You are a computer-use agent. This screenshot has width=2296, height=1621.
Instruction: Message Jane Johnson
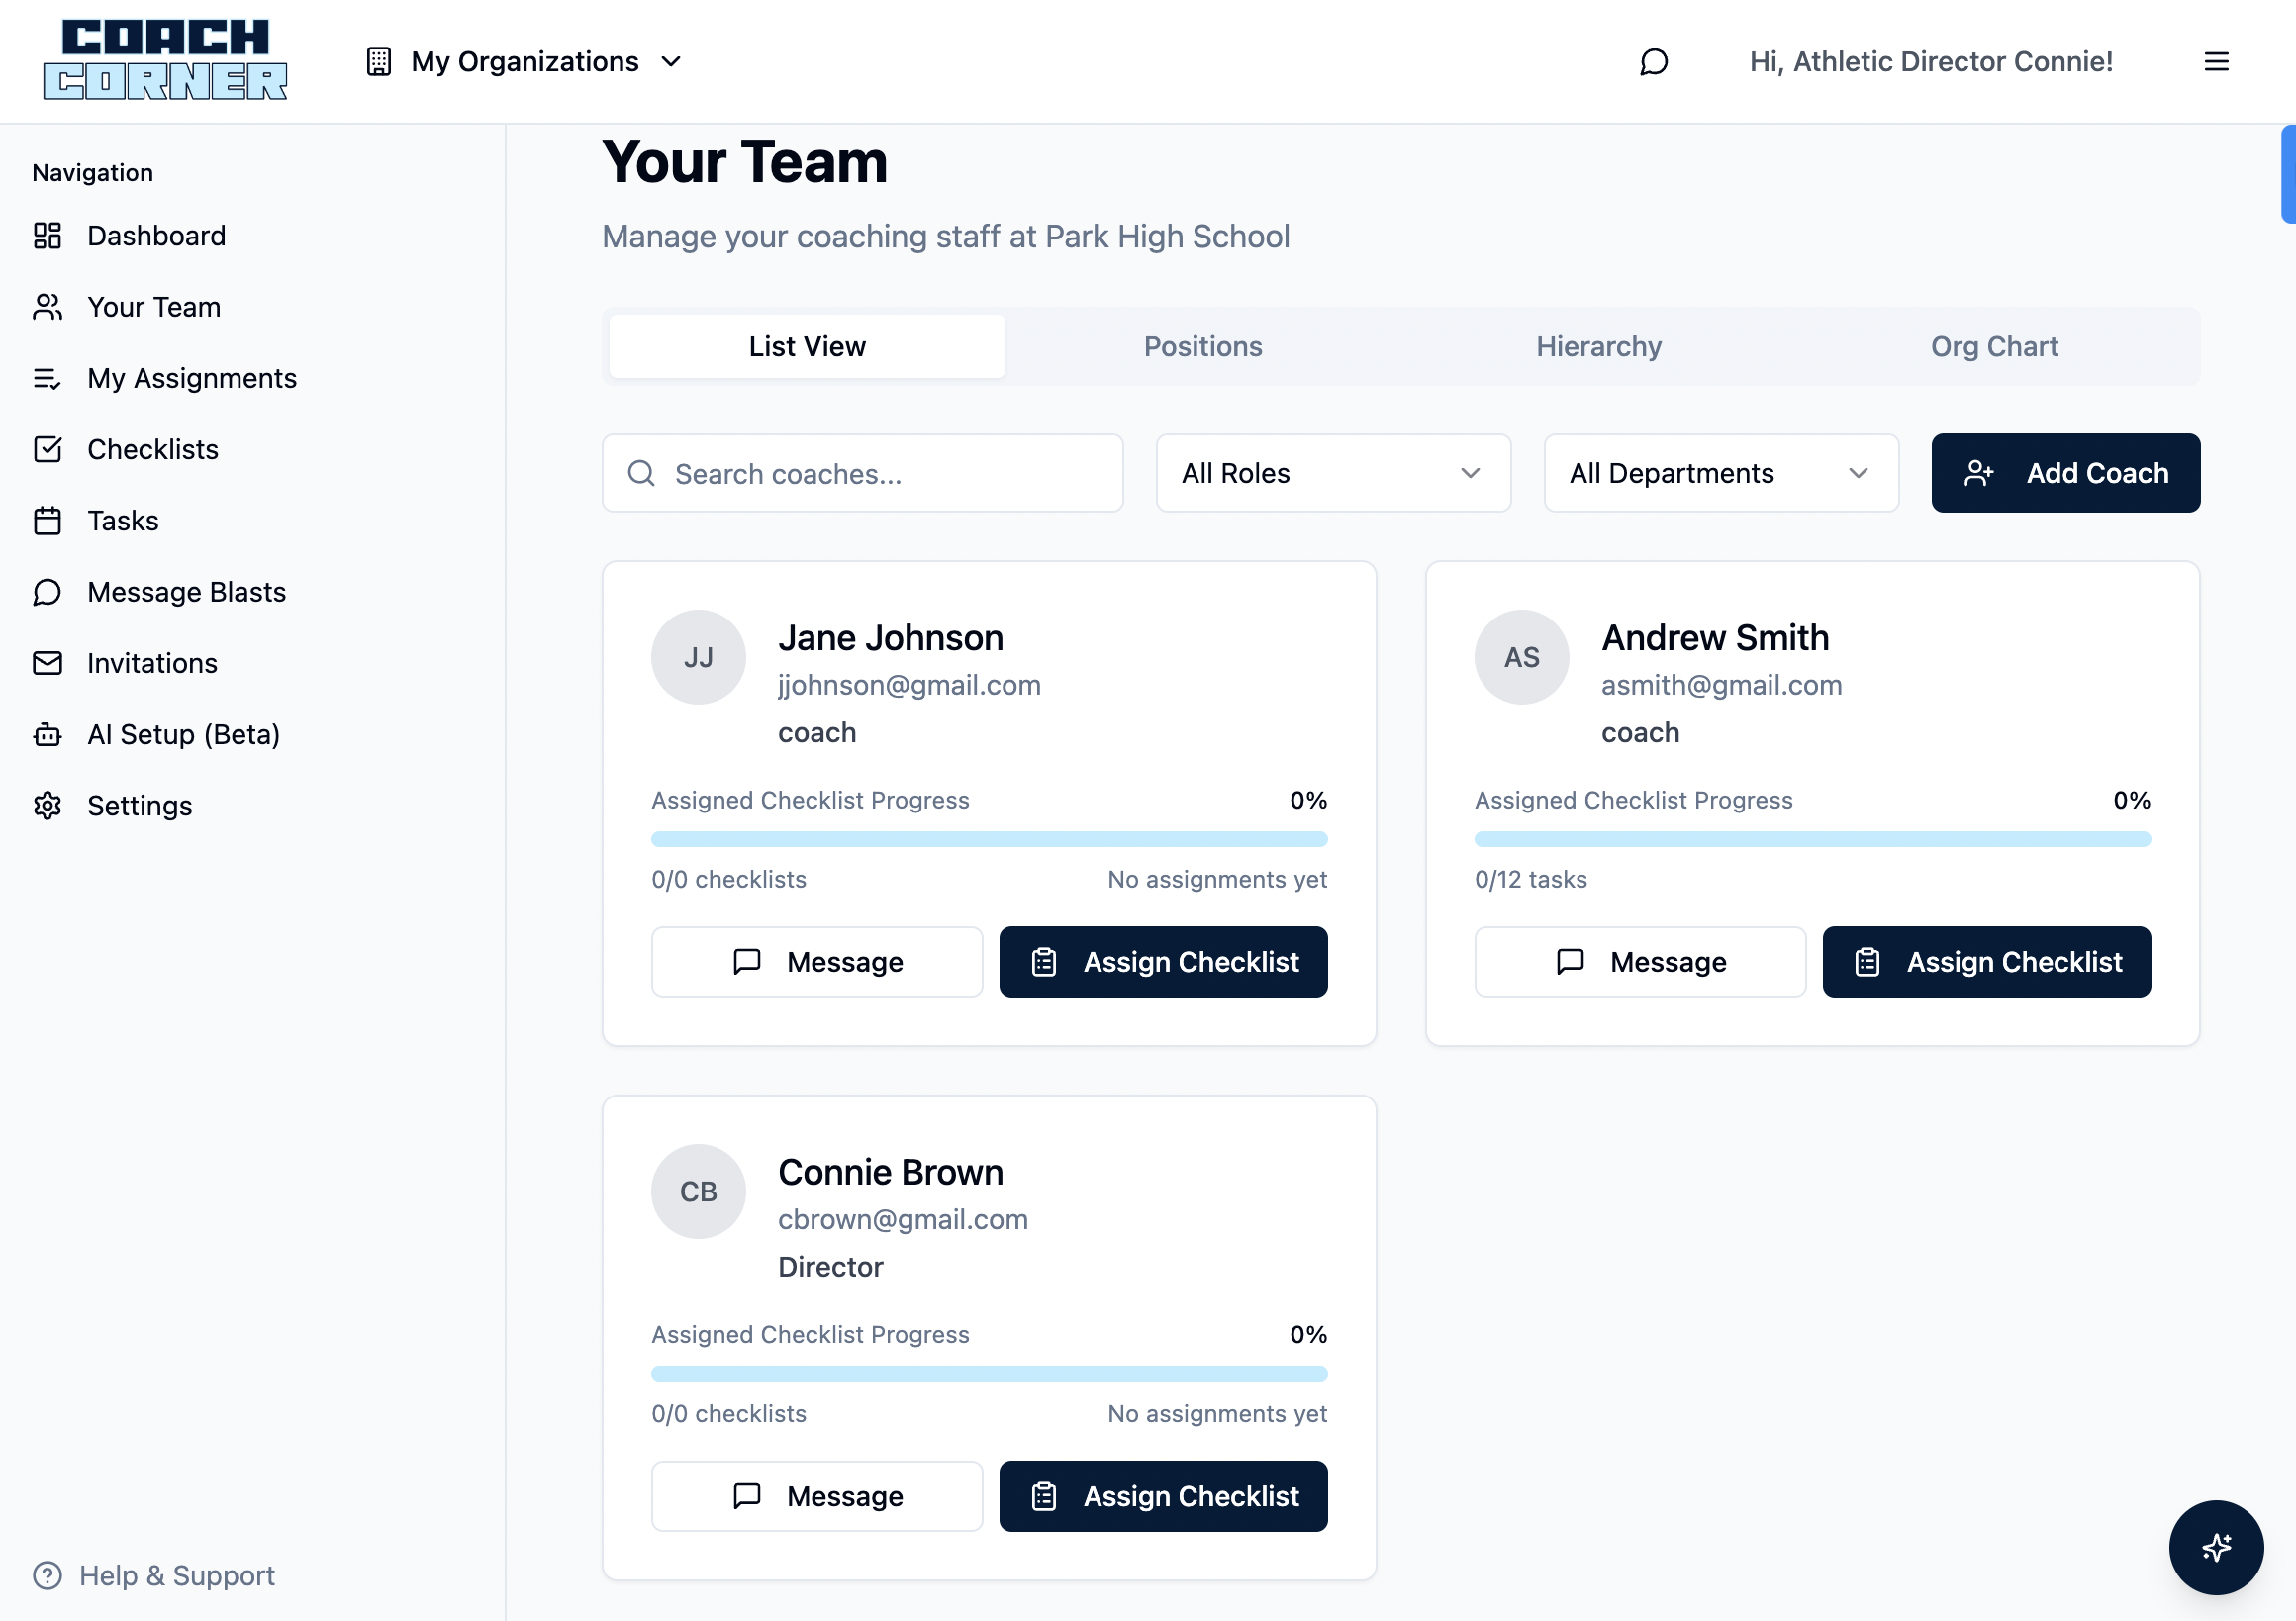pos(817,962)
